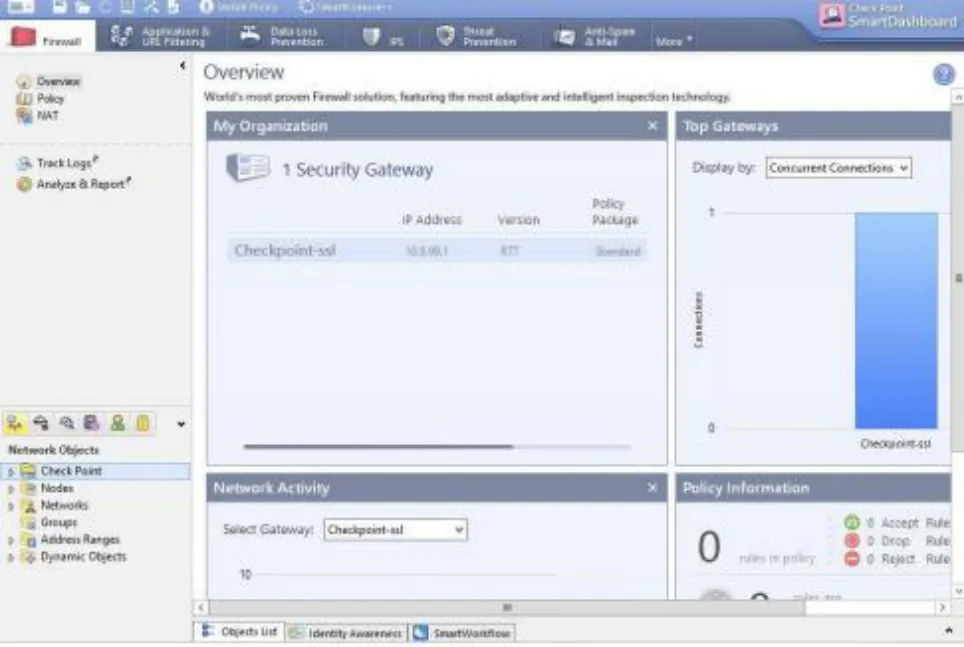Select the Services objects toolbar icon

click(41, 423)
